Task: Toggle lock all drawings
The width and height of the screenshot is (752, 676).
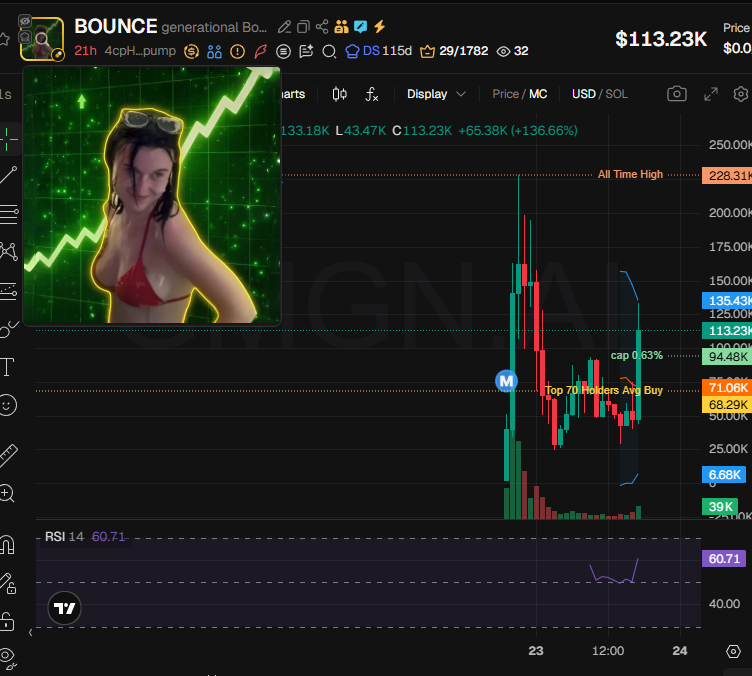Action: (7, 621)
